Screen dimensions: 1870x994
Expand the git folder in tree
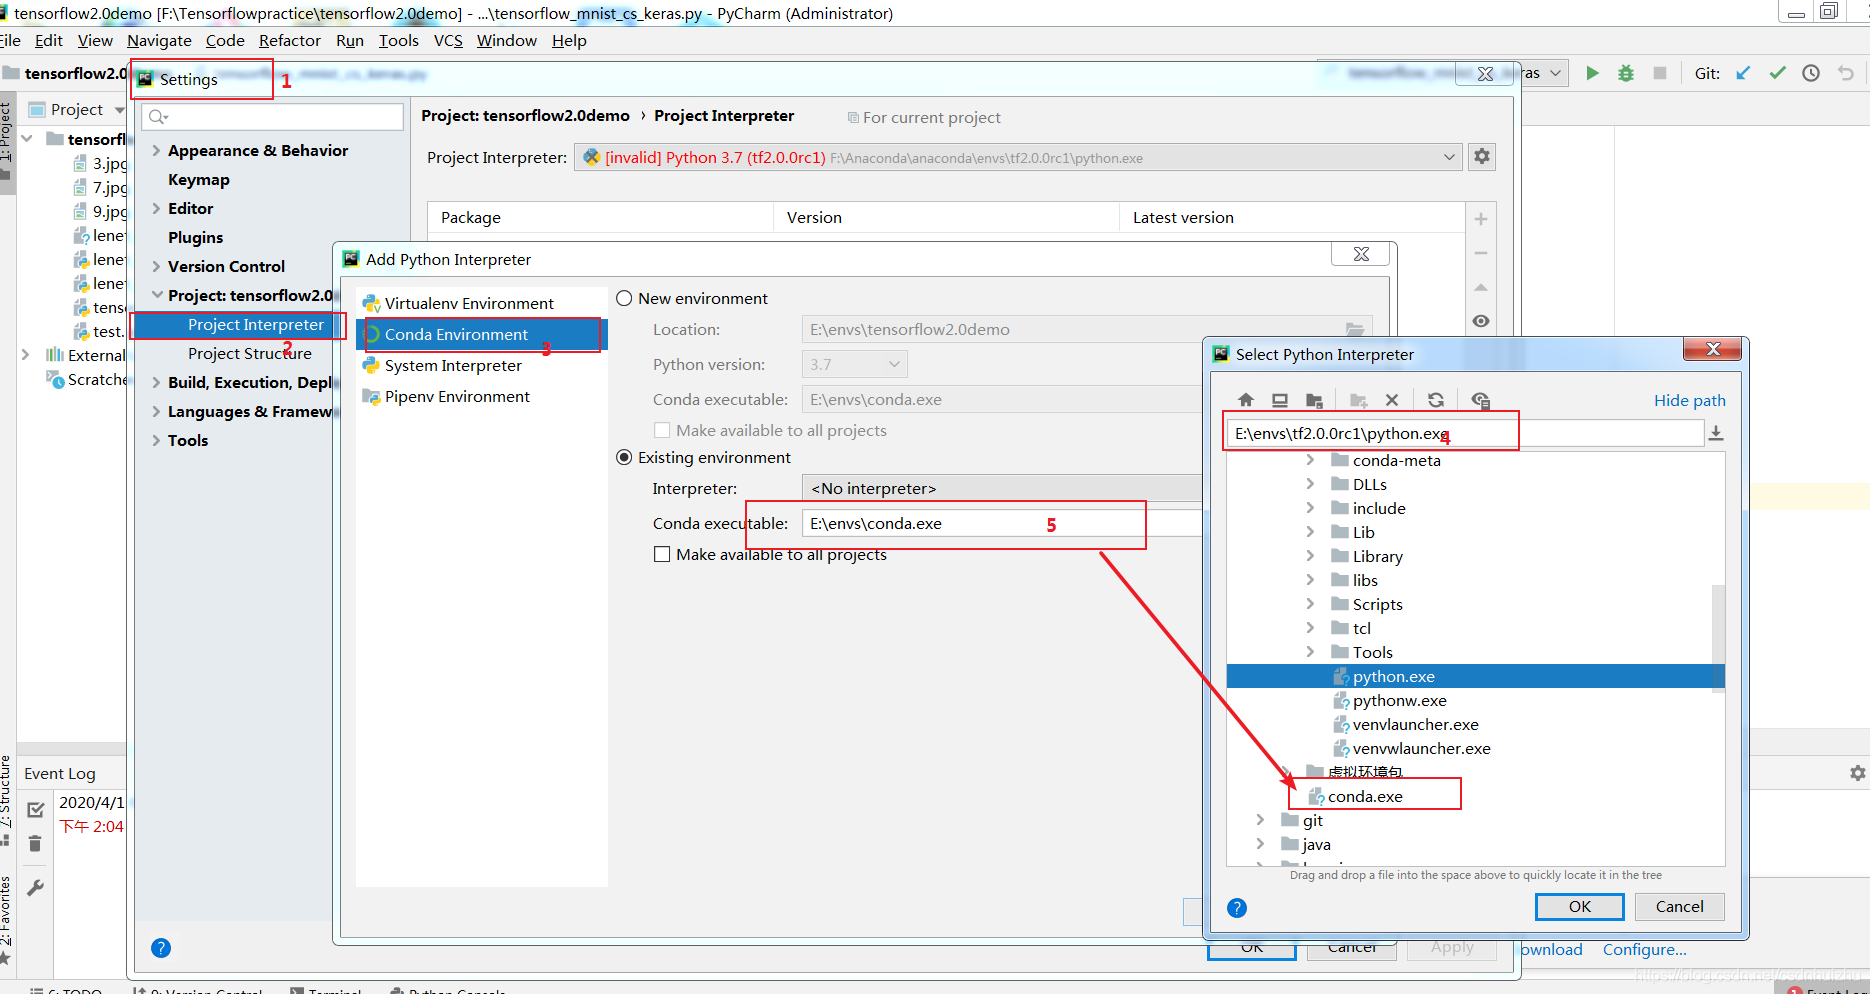tap(1260, 820)
